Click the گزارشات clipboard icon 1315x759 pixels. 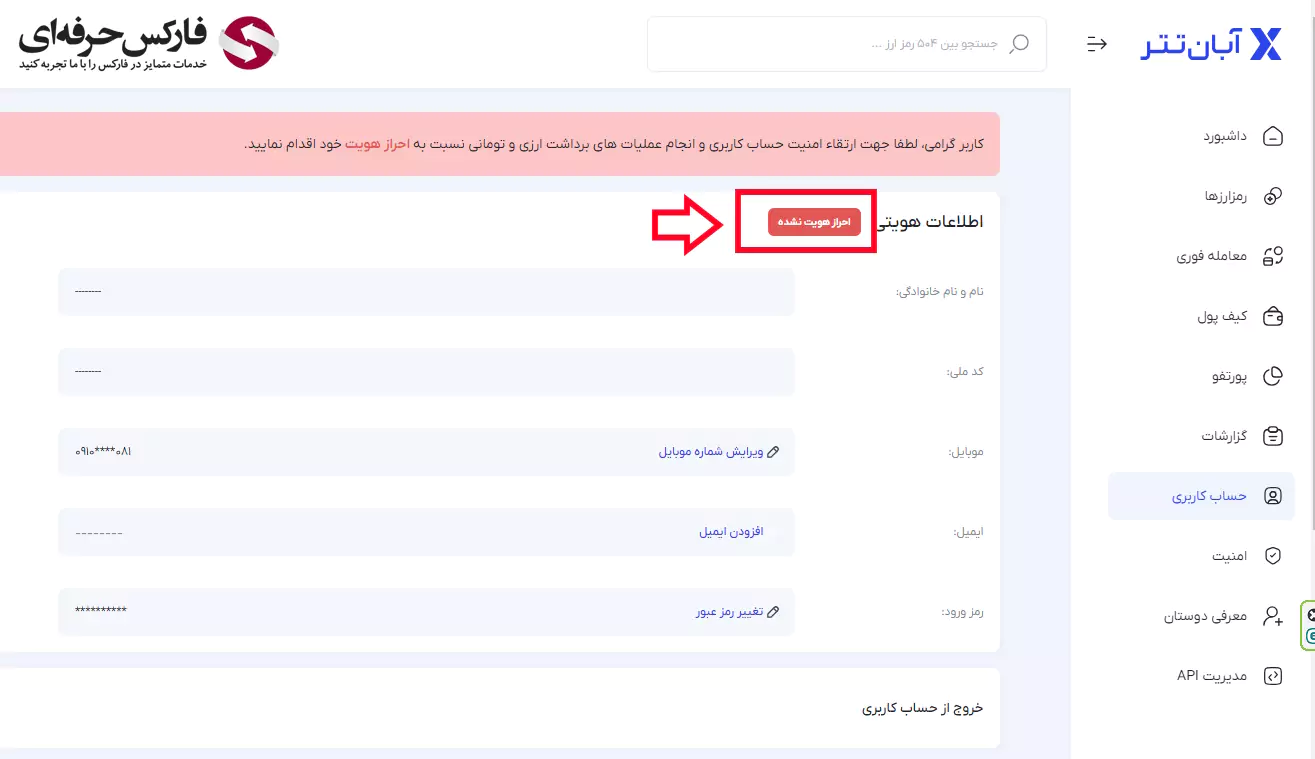1273,436
